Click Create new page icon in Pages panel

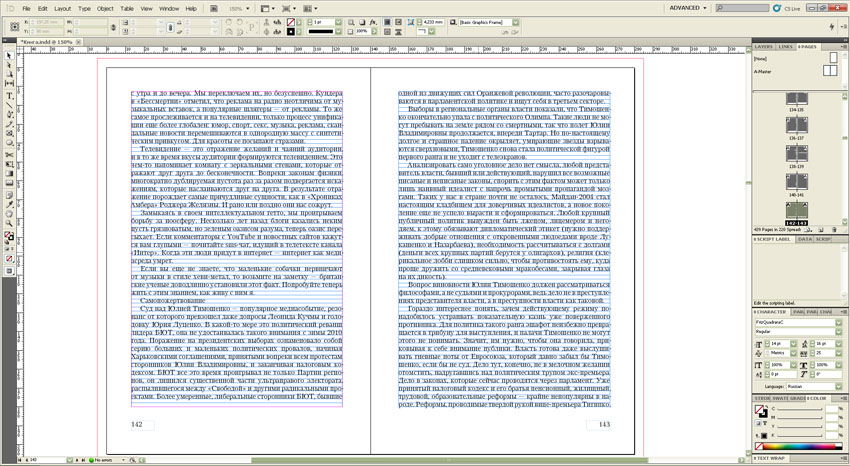point(821,230)
